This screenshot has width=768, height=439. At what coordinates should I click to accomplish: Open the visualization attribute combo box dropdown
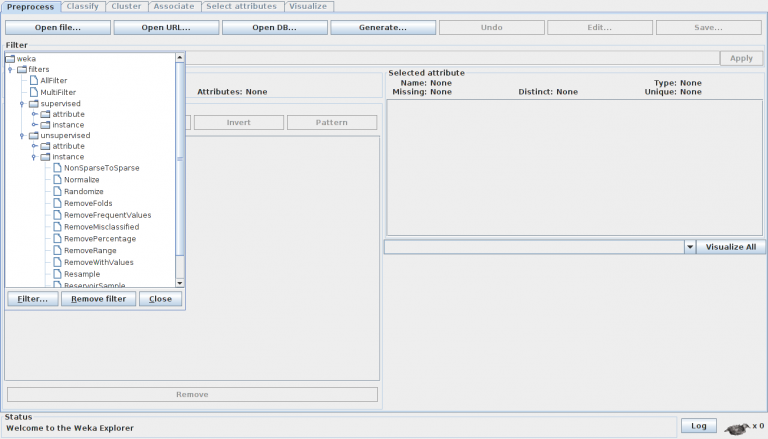click(x=689, y=247)
